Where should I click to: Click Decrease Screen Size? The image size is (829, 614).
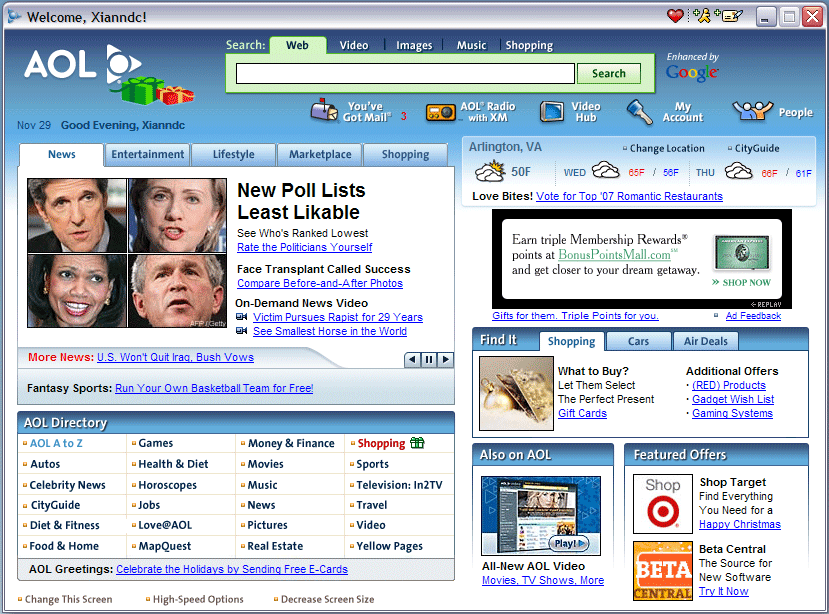[x=327, y=599]
